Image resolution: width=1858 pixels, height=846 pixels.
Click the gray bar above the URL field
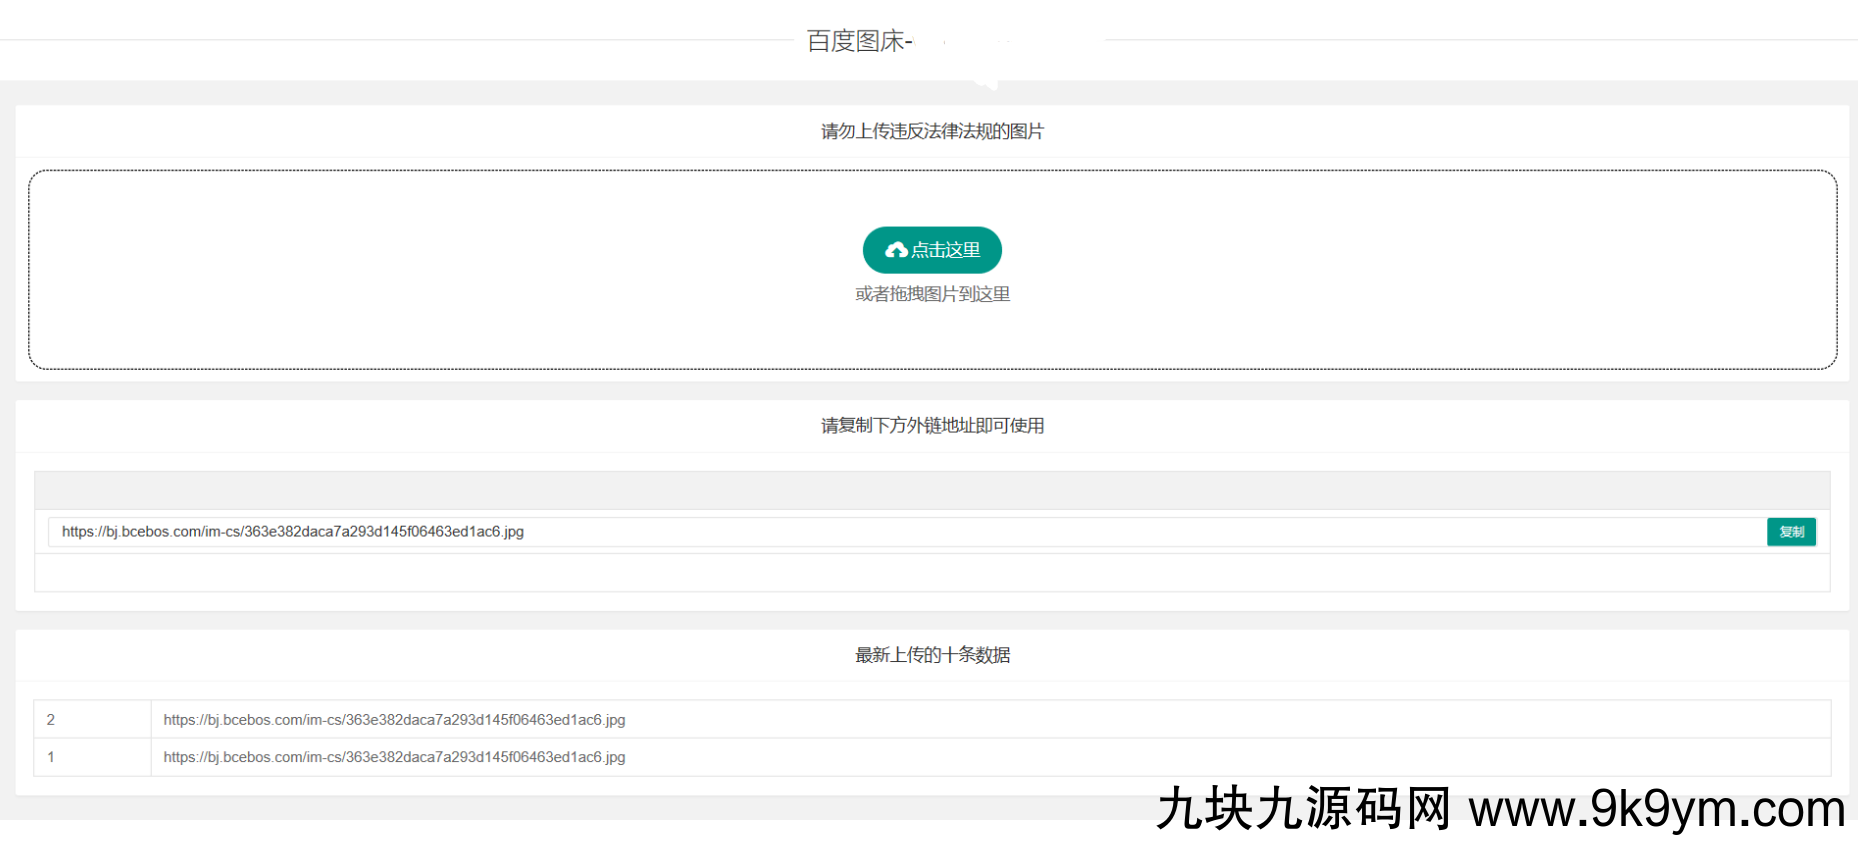click(932, 491)
